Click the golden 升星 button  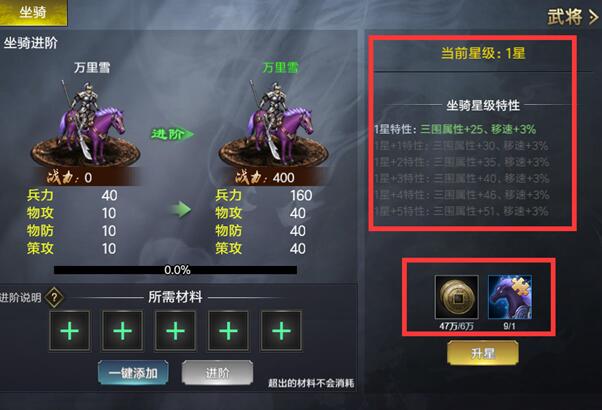[483, 353]
